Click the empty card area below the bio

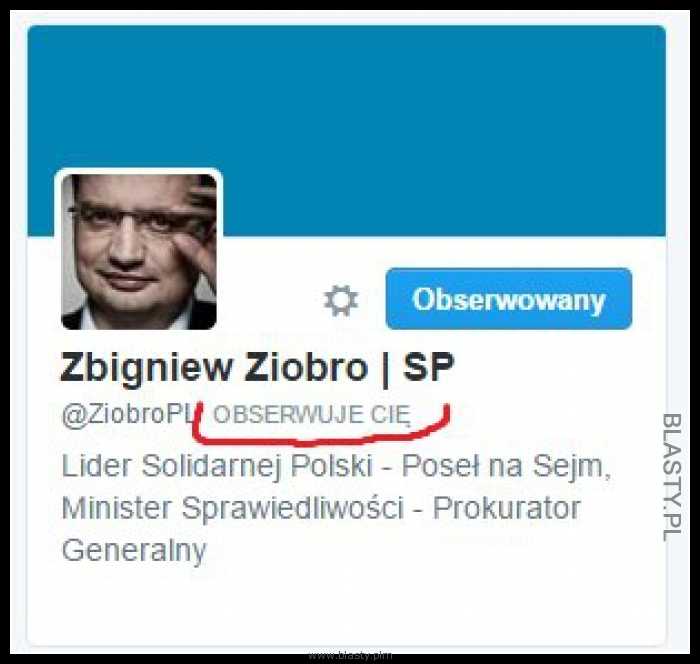346,605
